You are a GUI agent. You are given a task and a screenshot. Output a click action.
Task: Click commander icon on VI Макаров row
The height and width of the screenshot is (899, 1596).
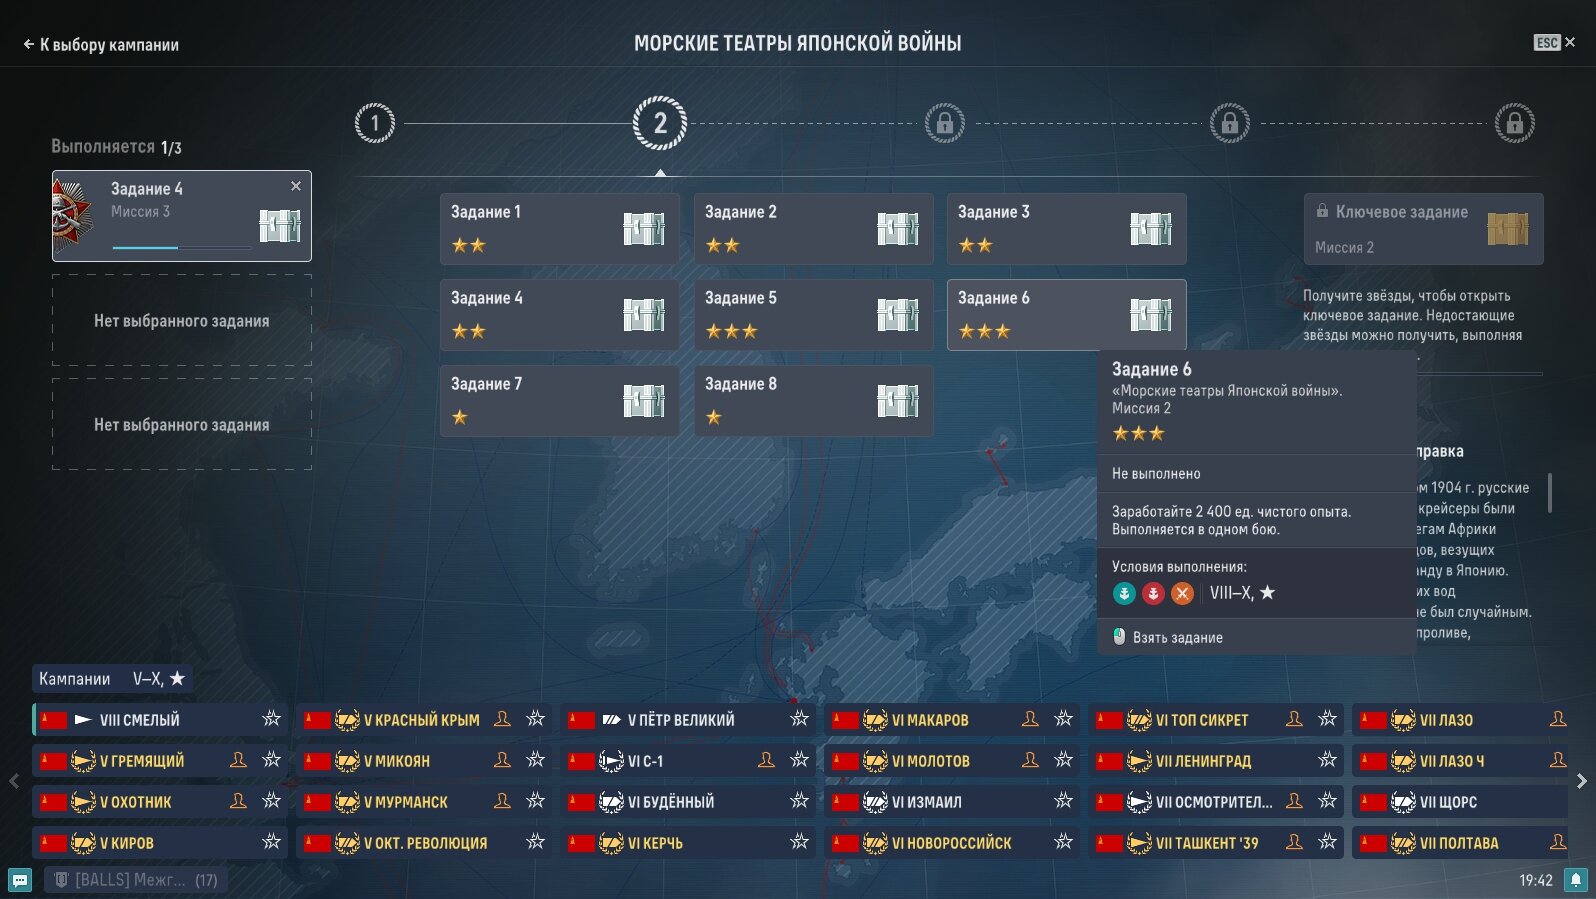point(1030,719)
